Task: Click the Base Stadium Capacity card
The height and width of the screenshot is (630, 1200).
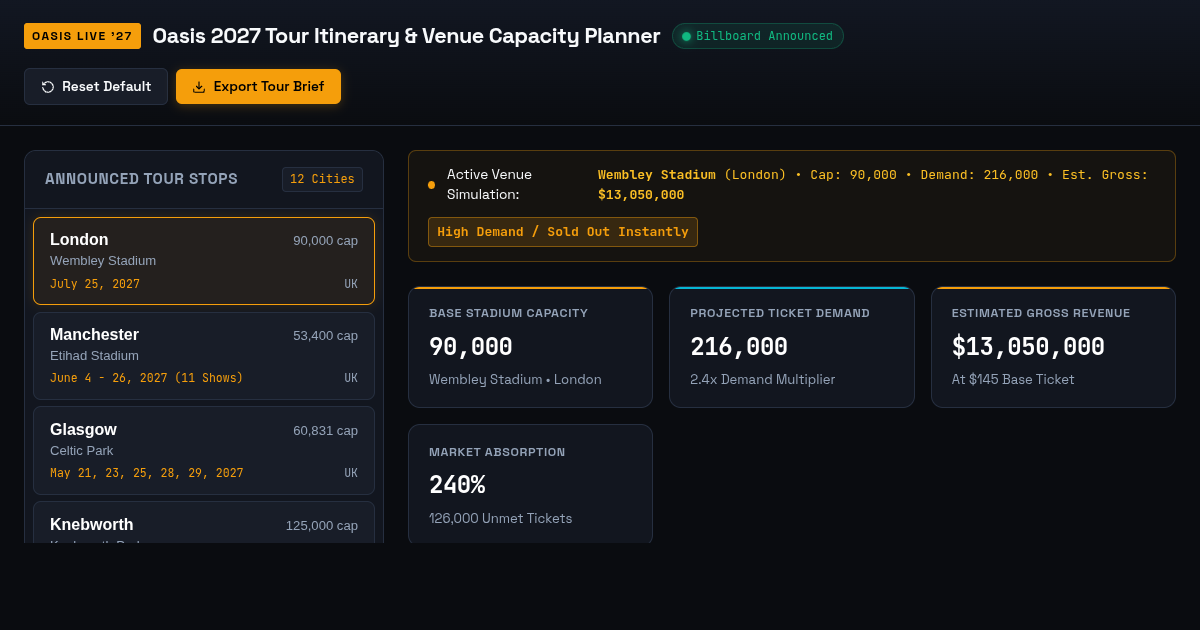Action: 530,347
